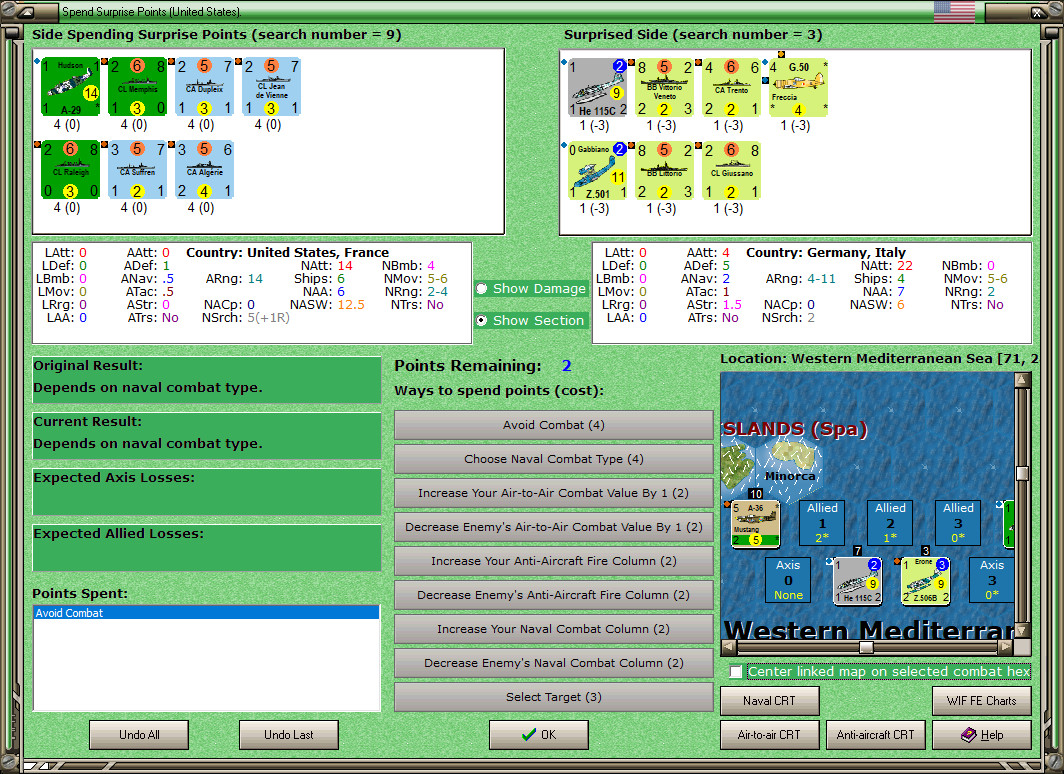Select the CL Jean de Vienne counter

tap(271, 86)
